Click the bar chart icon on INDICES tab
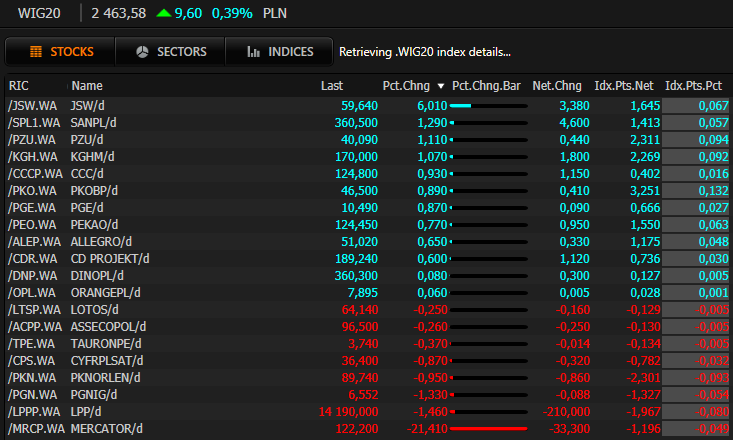 point(254,52)
